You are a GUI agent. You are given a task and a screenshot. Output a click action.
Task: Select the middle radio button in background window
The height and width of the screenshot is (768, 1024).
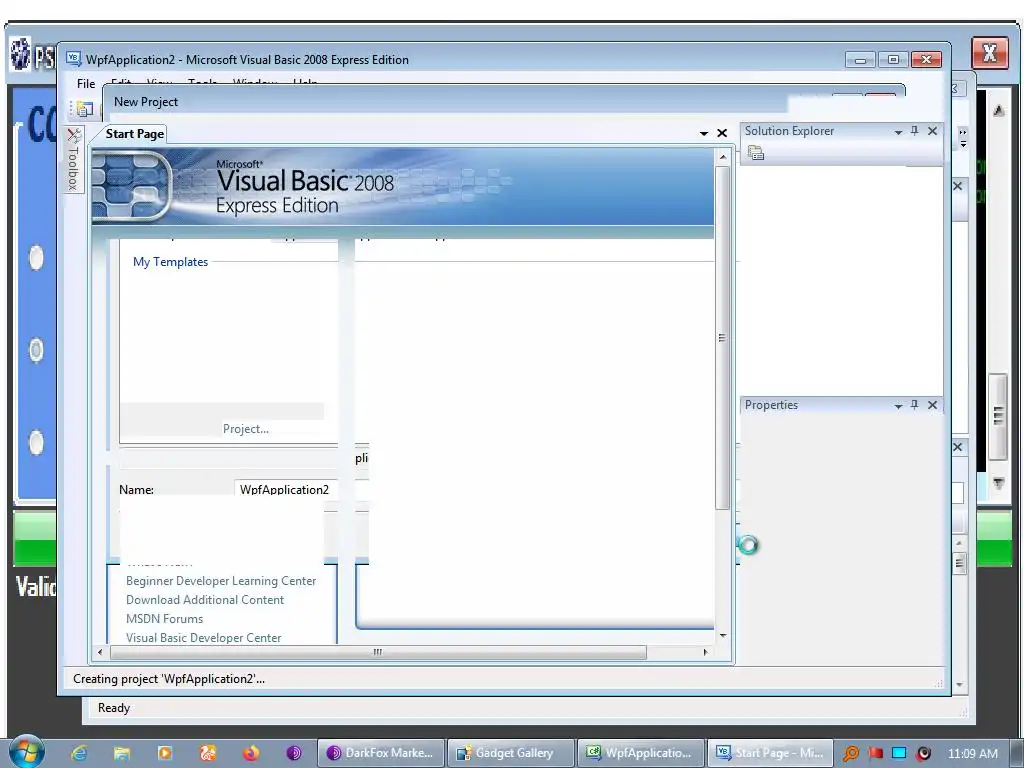(x=37, y=350)
